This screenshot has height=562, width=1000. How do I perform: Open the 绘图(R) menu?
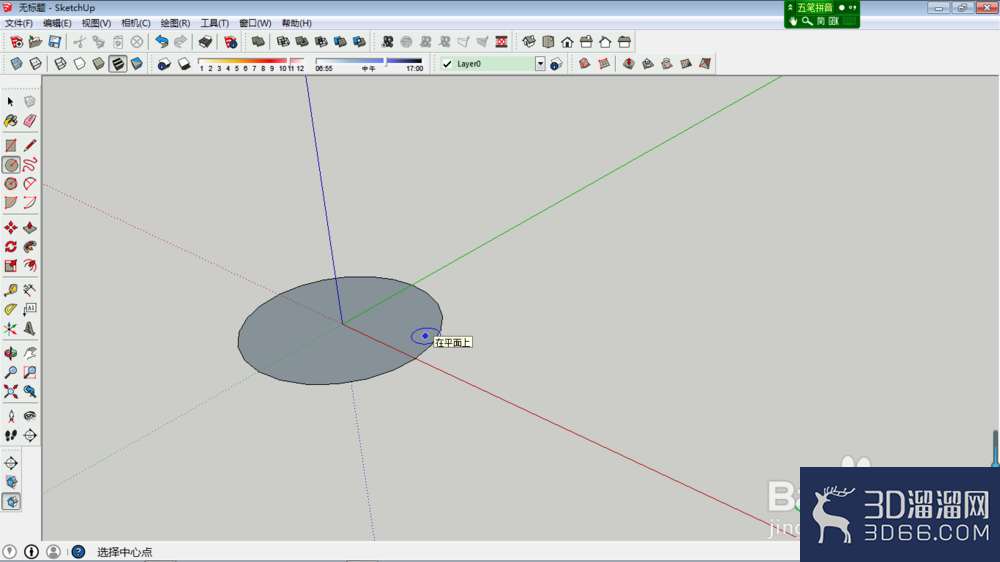(175, 23)
